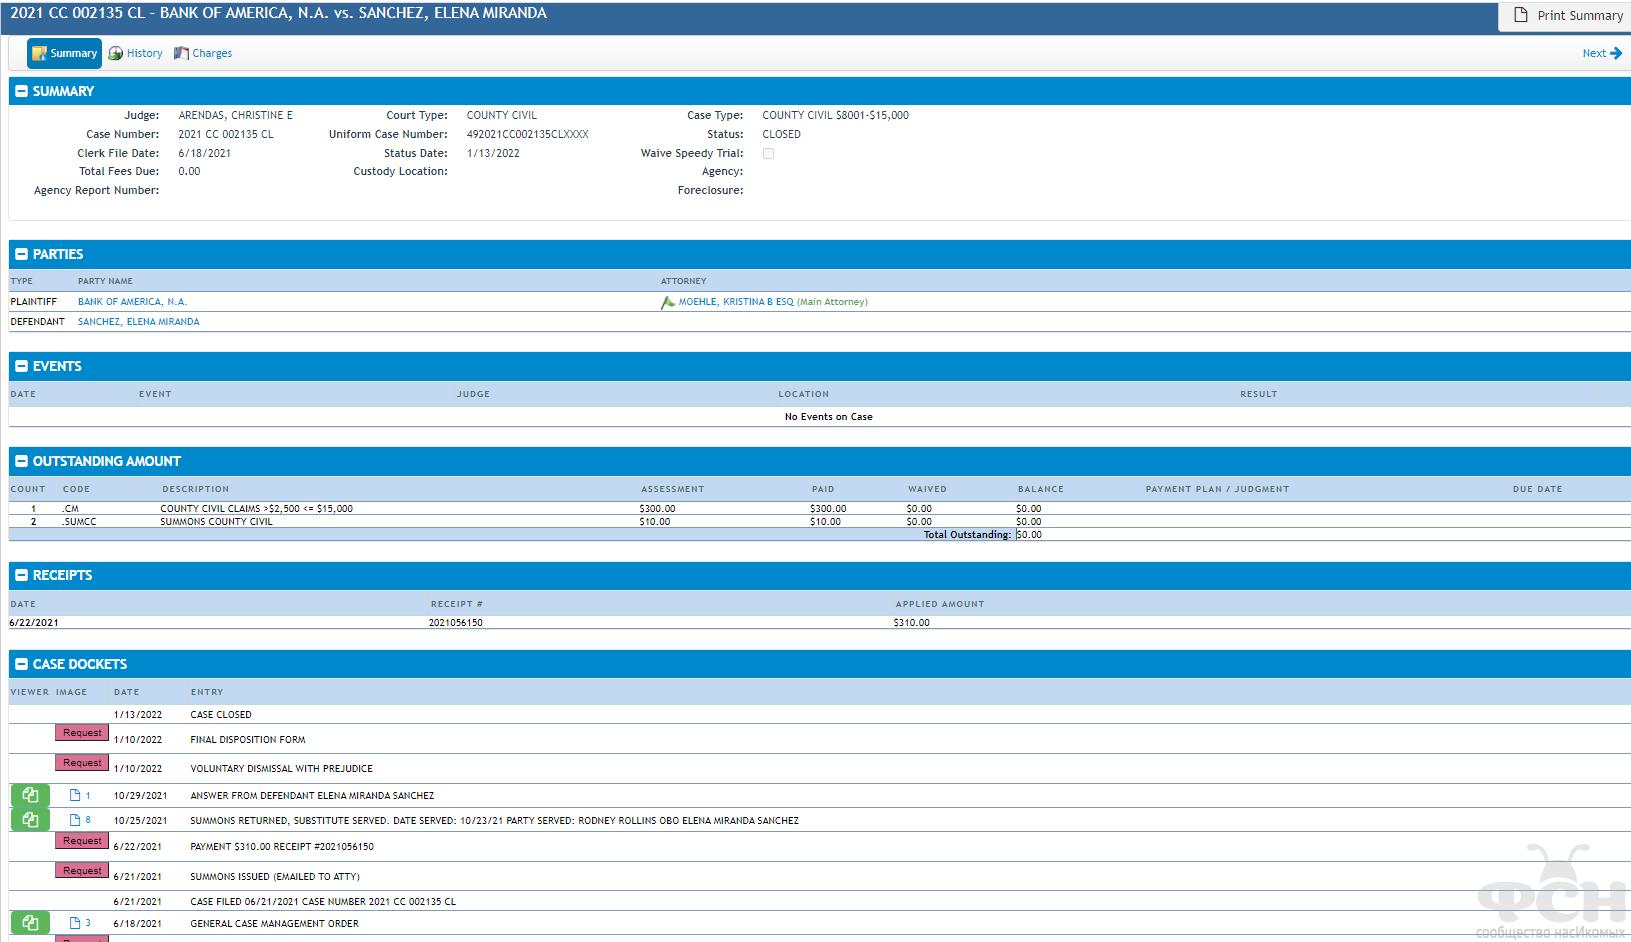The width and height of the screenshot is (1631, 942).
Task: Collapse the PARTIES section
Action: tap(21, 254)
